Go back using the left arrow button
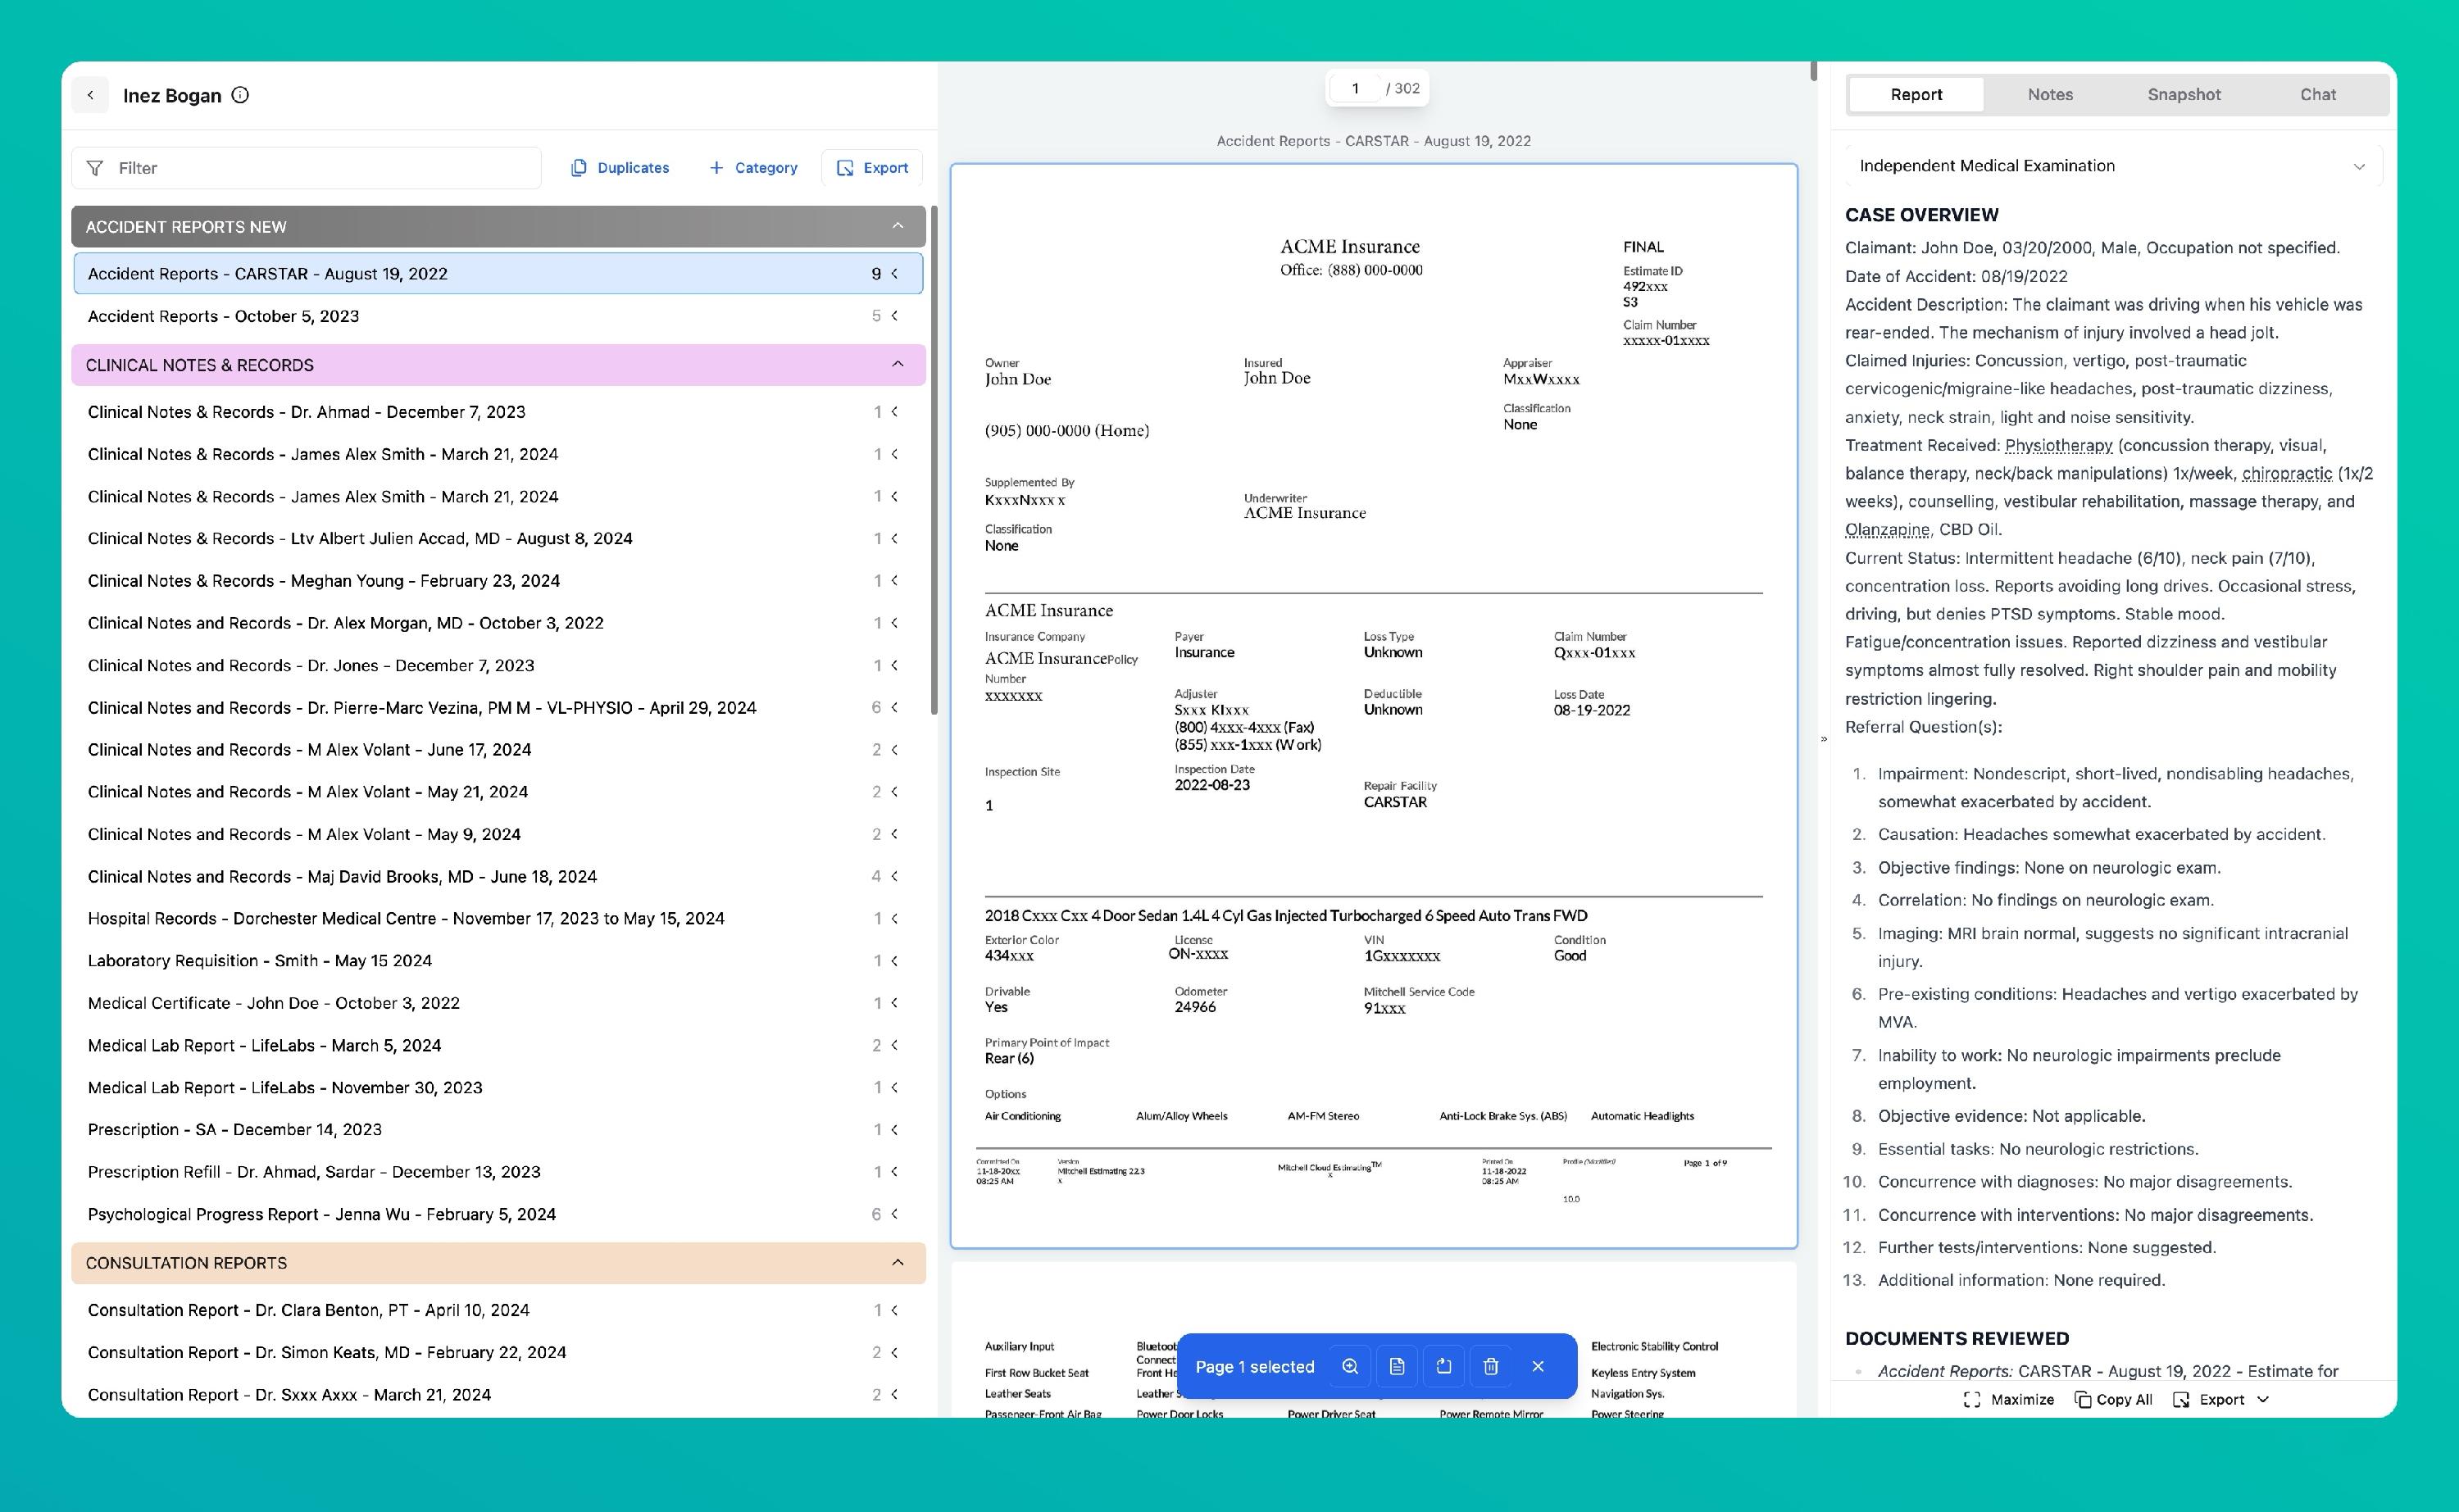Image resolution: width=2459 pixels, height=1512 pixels. (90, 95)
